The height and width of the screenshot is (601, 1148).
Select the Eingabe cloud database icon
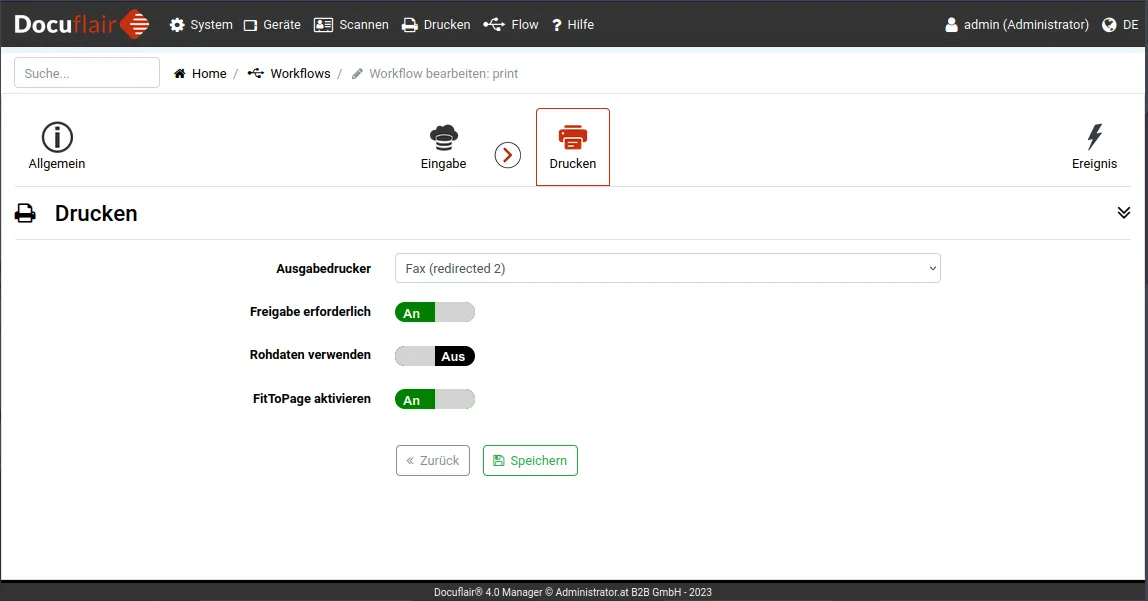click(443, 138)
